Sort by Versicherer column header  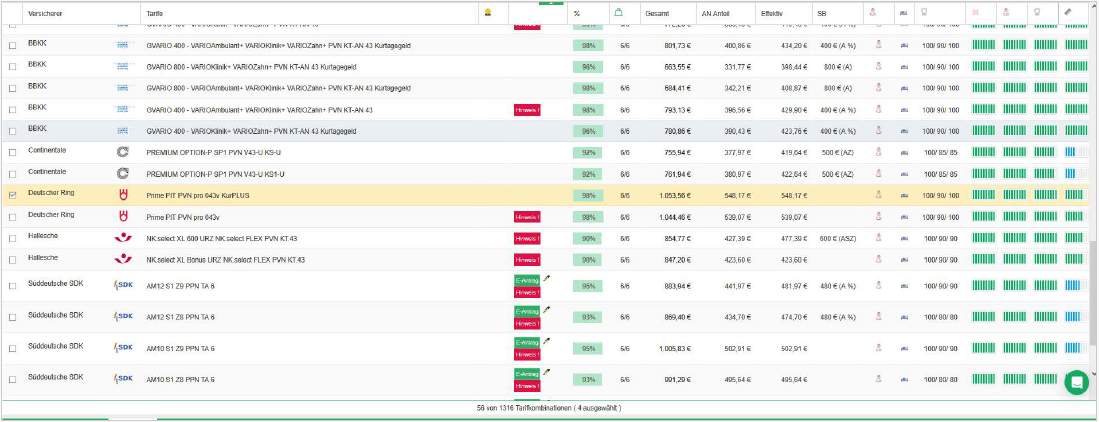coord(42,12)
